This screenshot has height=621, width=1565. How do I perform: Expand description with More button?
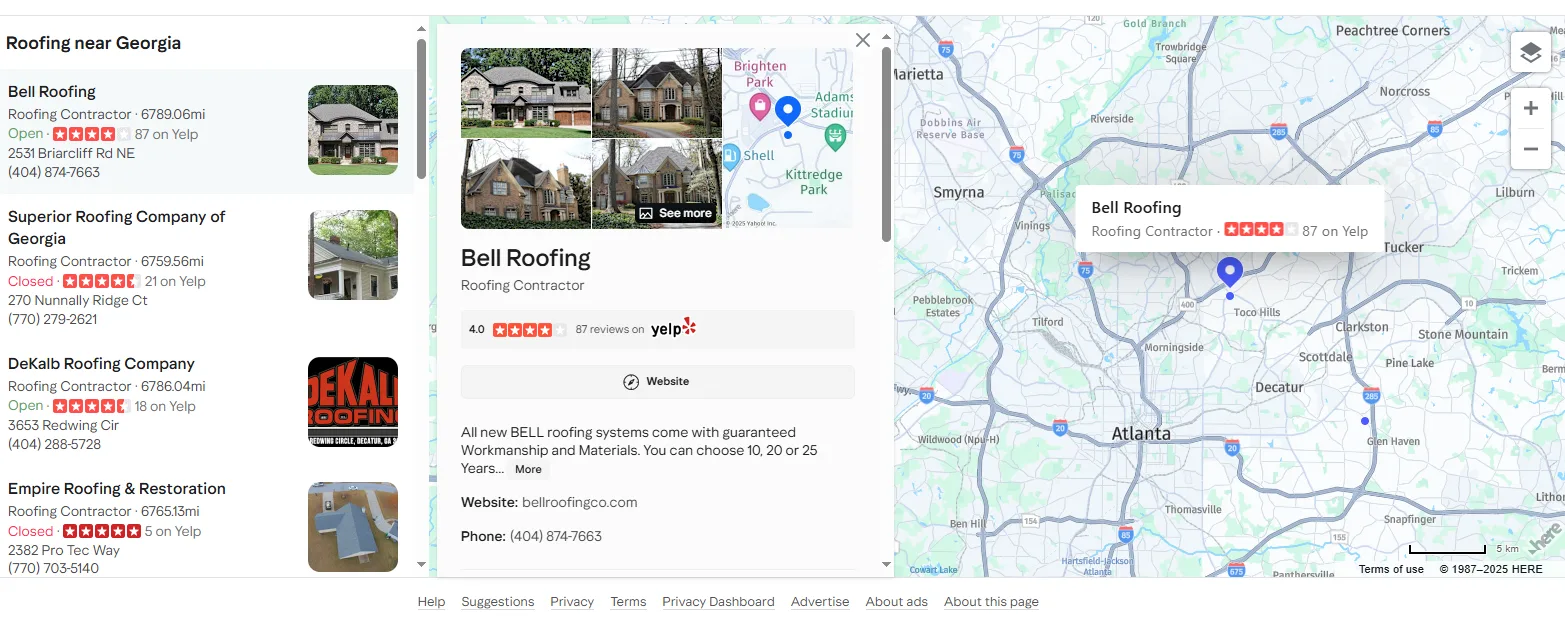pos(528,469)
